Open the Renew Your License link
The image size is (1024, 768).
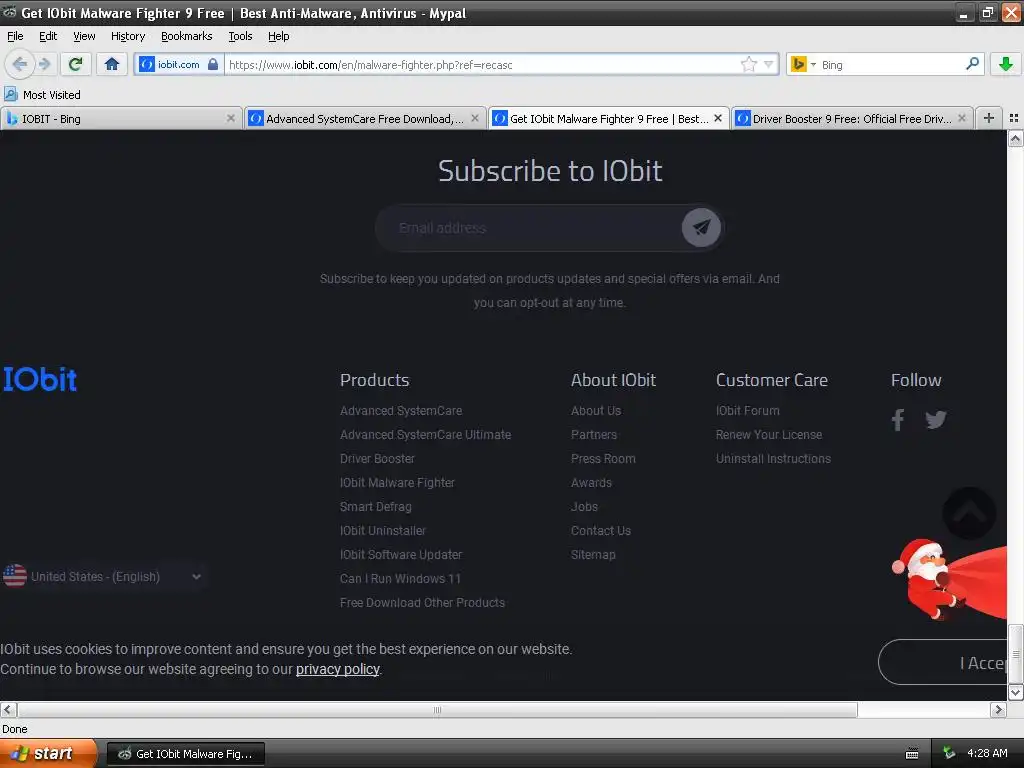click(x=769, y=435)
